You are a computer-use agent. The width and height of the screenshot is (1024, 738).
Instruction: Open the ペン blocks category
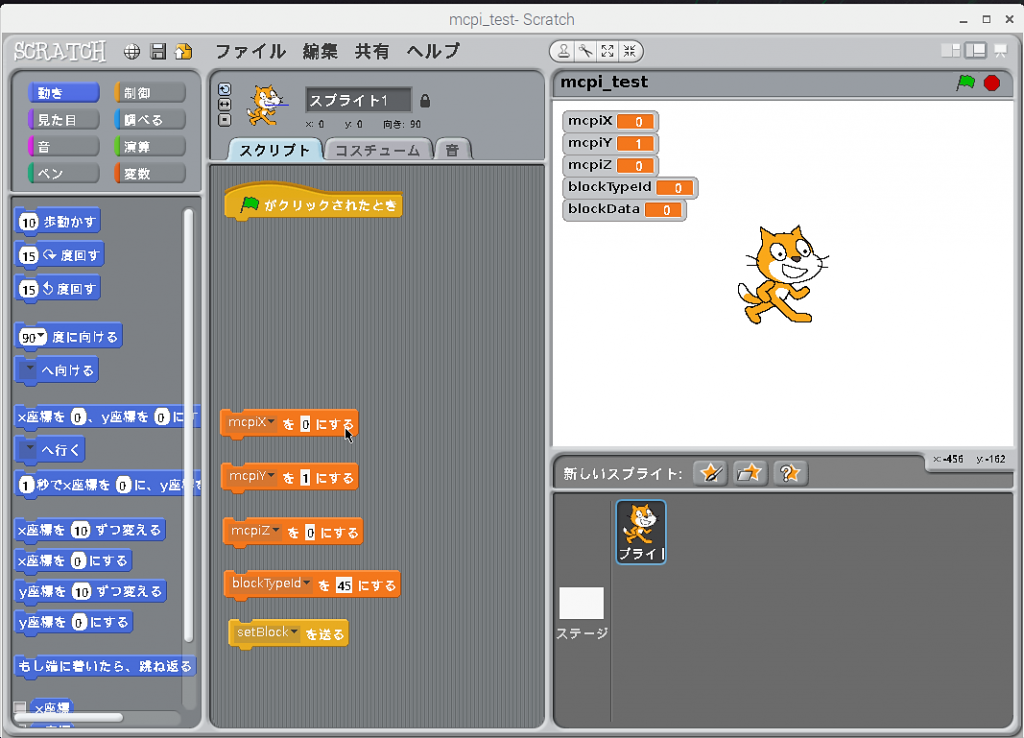64,173
